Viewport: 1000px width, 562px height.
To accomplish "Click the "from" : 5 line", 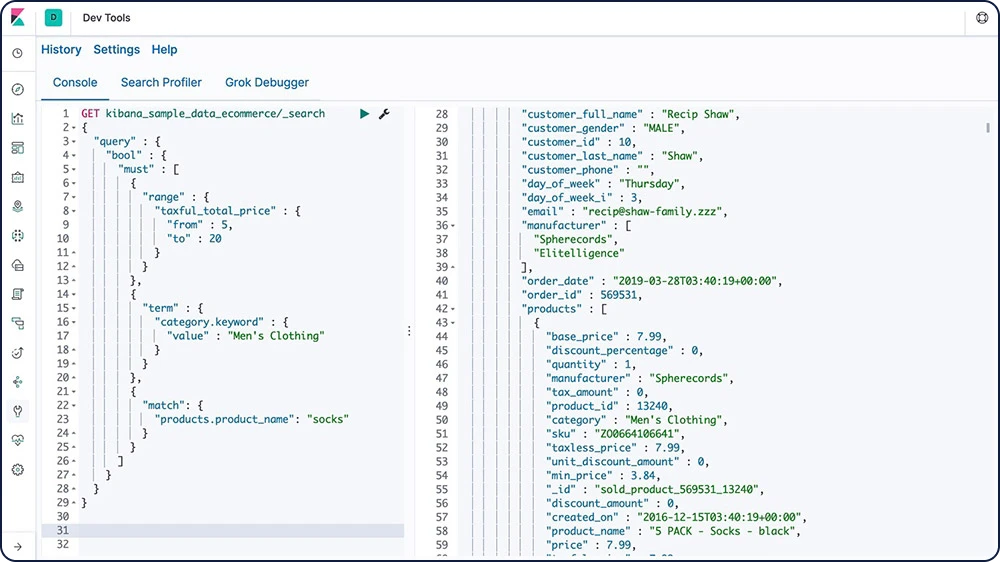I will 200,225.
